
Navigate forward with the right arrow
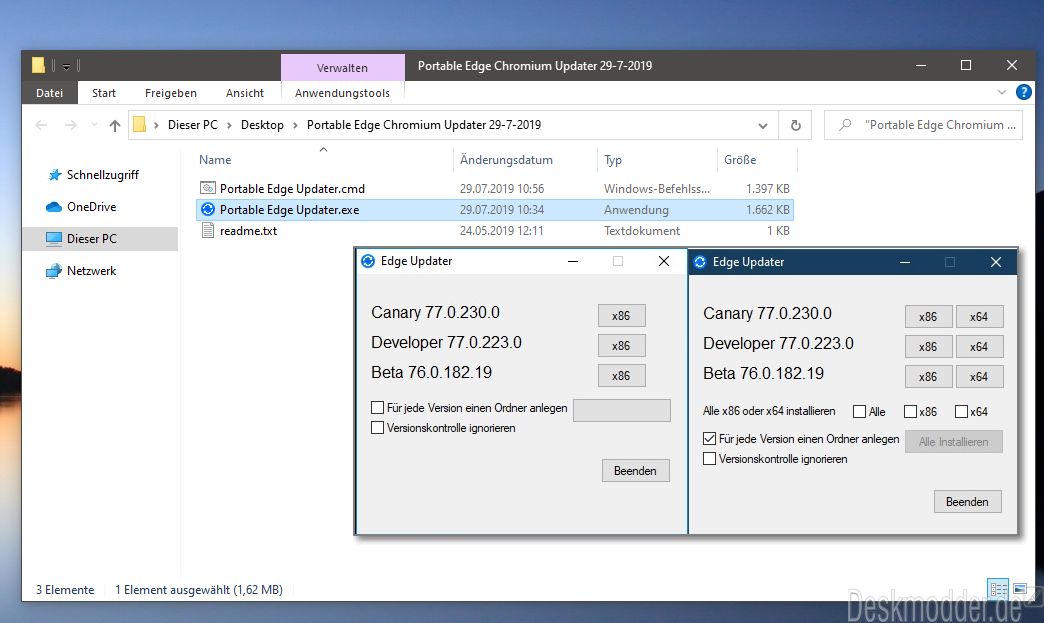(x=71, y=125)
